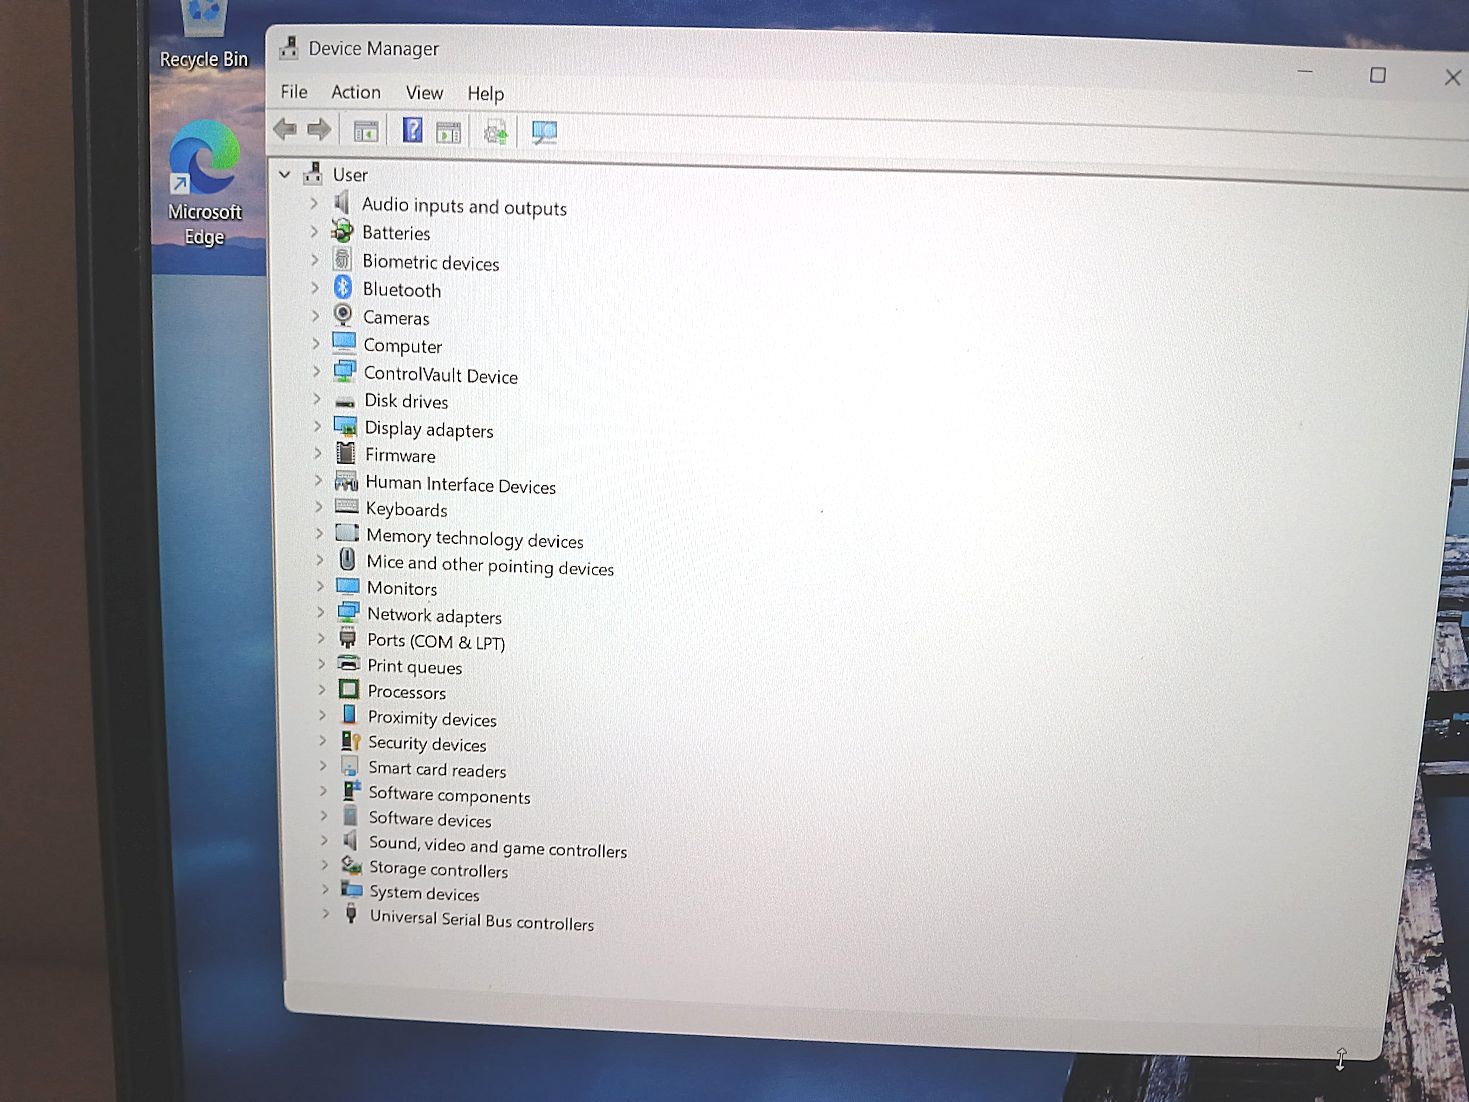
Task: Click the Firmware chip icon
Action: pos(346,454)
